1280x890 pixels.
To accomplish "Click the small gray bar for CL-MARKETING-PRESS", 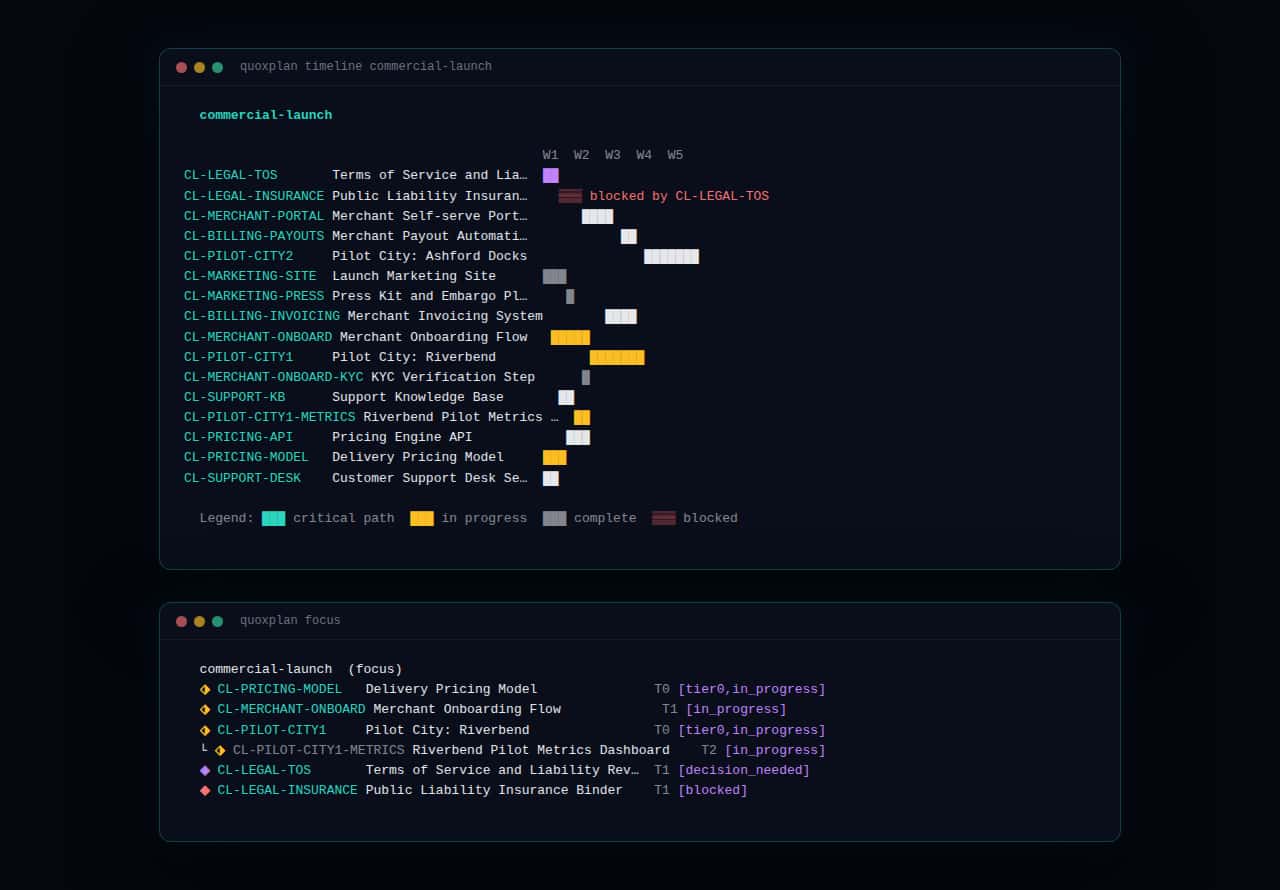I will 570,296.
